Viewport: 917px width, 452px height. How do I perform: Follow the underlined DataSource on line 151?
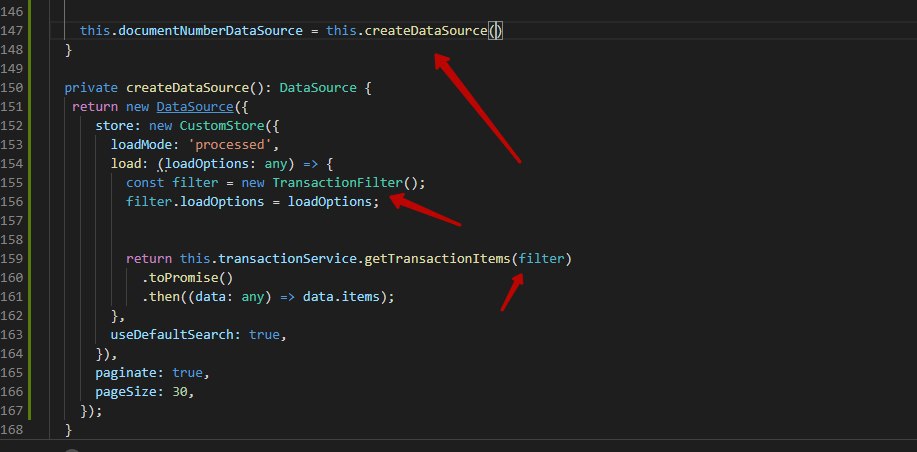[195, 107]
